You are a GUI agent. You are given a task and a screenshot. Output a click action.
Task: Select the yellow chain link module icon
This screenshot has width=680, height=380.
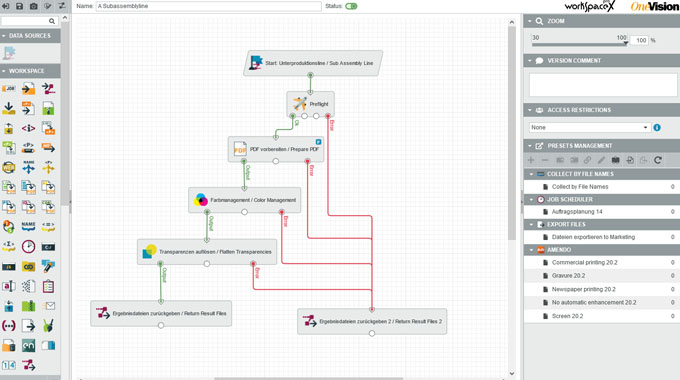(28, 267)
